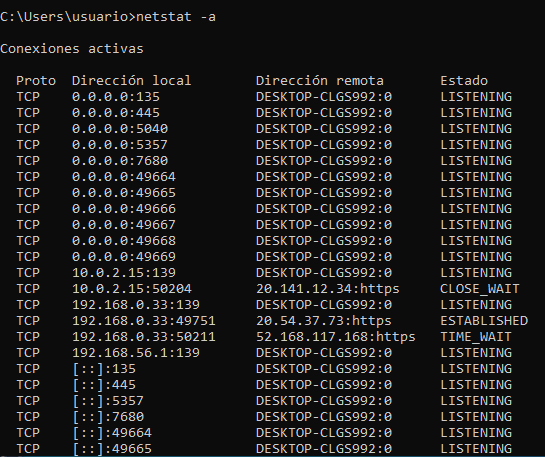Click the Dirección local column header

click(x=132, y=81)
